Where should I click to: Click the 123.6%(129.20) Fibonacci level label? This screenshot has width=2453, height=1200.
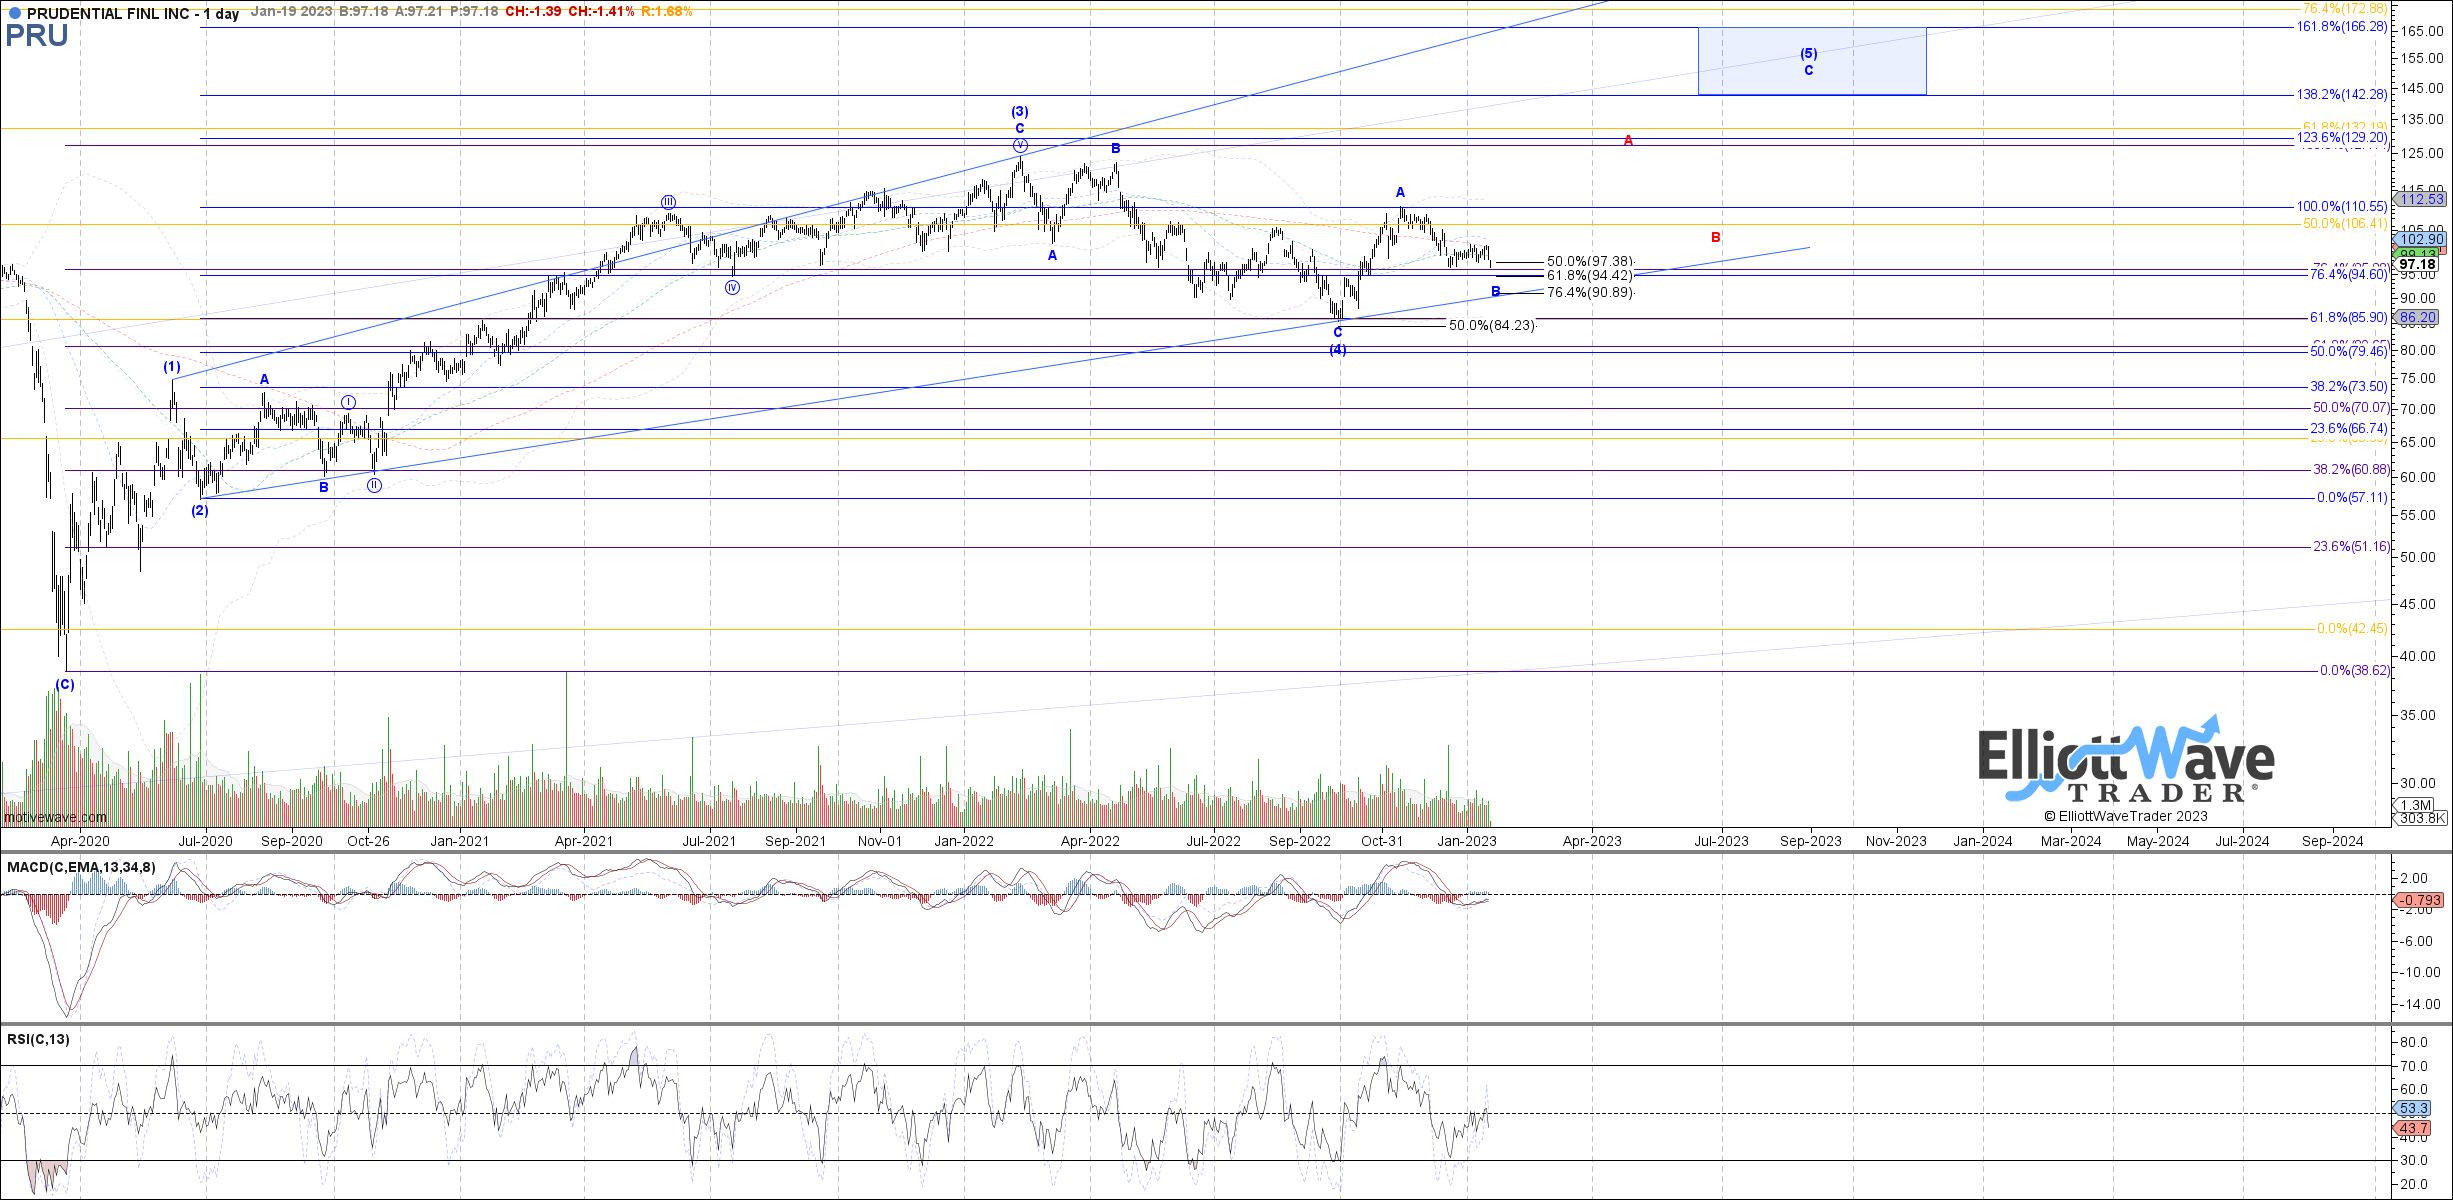click(x=2341, y=138)
